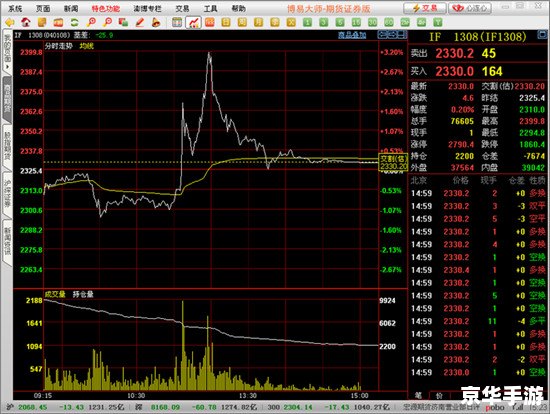Select the 1-minute period button
The width and height of the screenshot is (550, 414).
pos(308,22)
